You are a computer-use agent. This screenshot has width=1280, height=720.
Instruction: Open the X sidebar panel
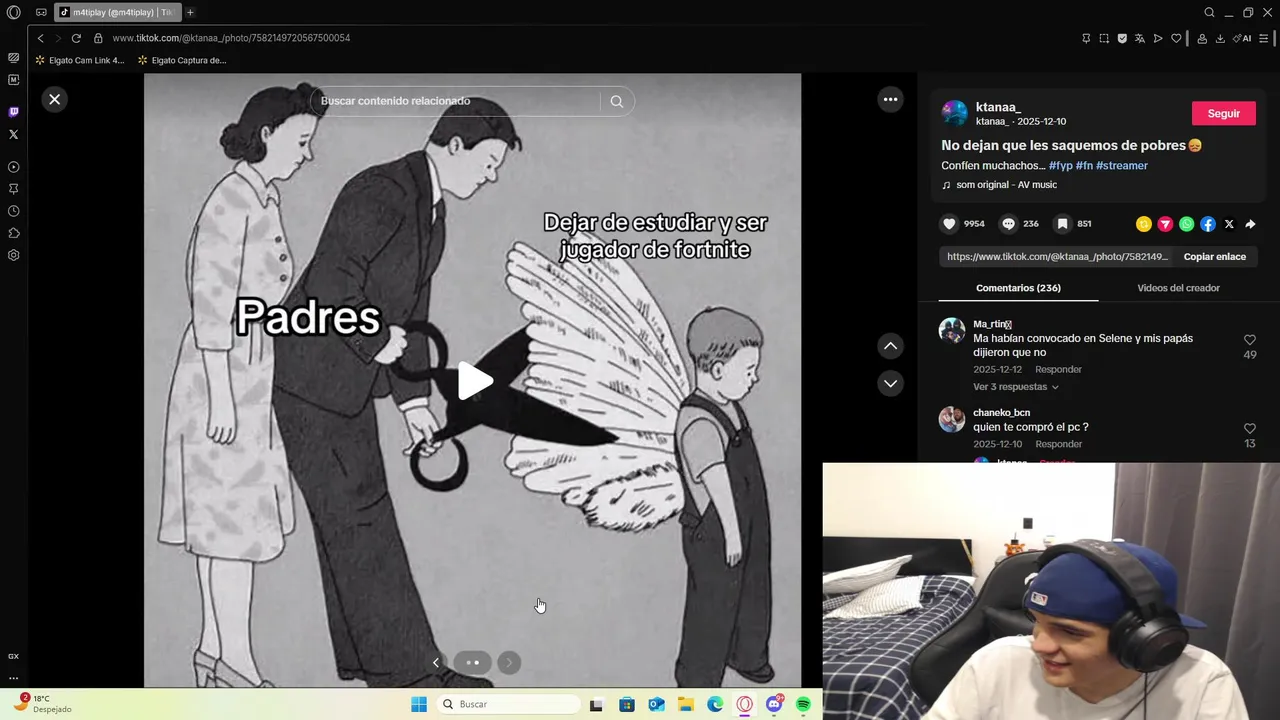14,134
